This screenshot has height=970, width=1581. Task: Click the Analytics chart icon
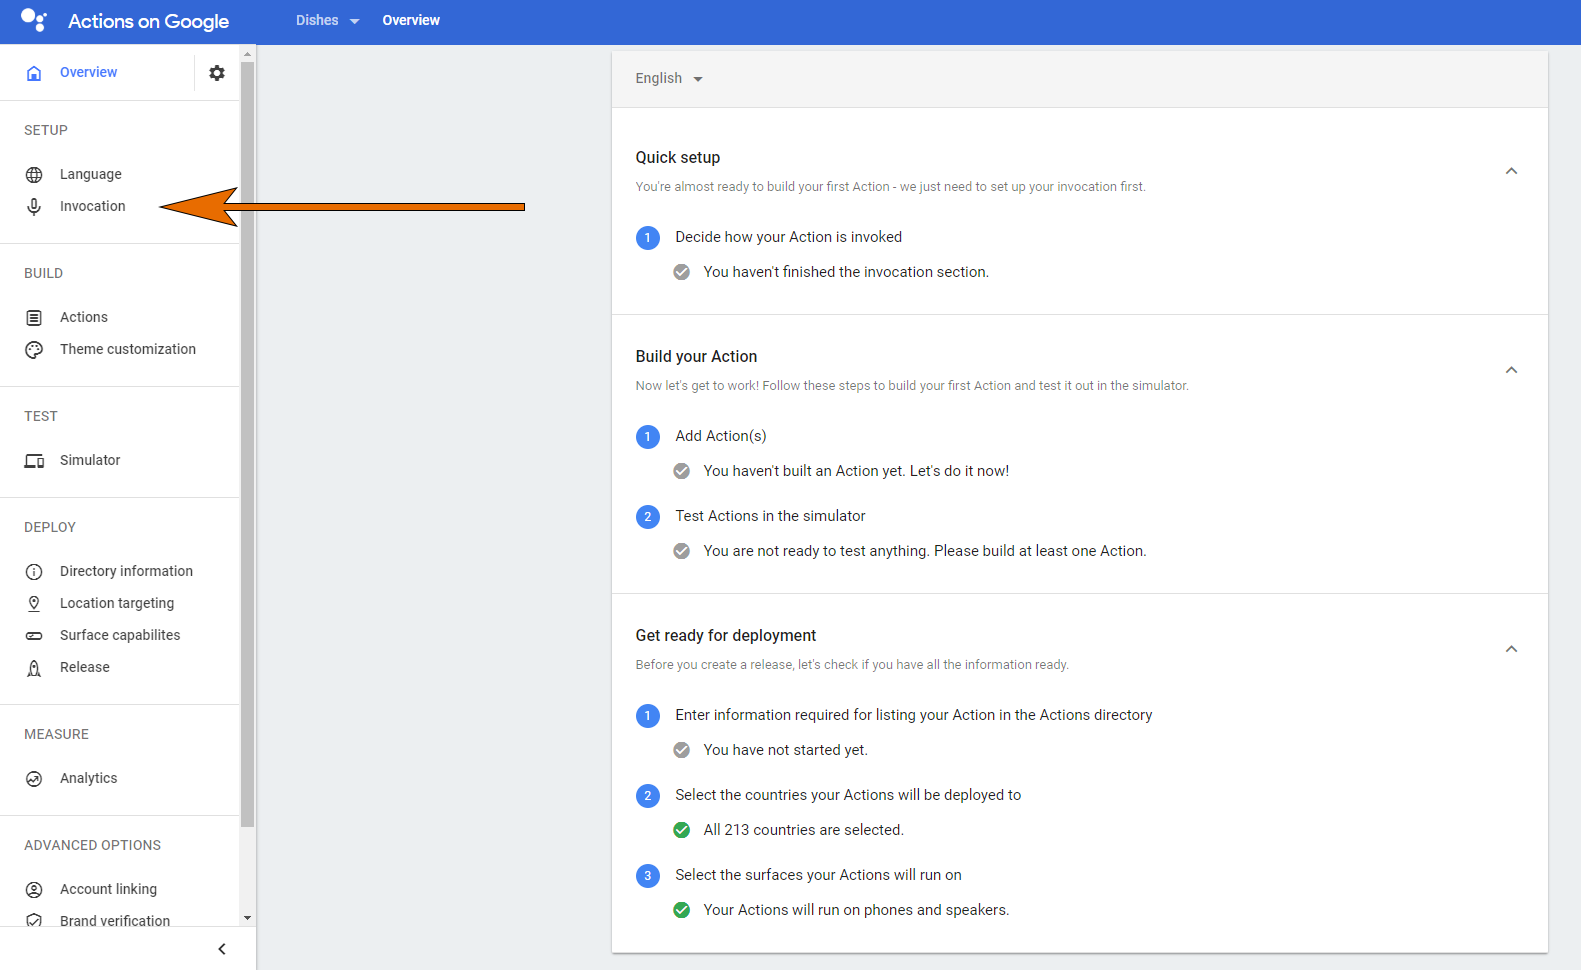34,779
